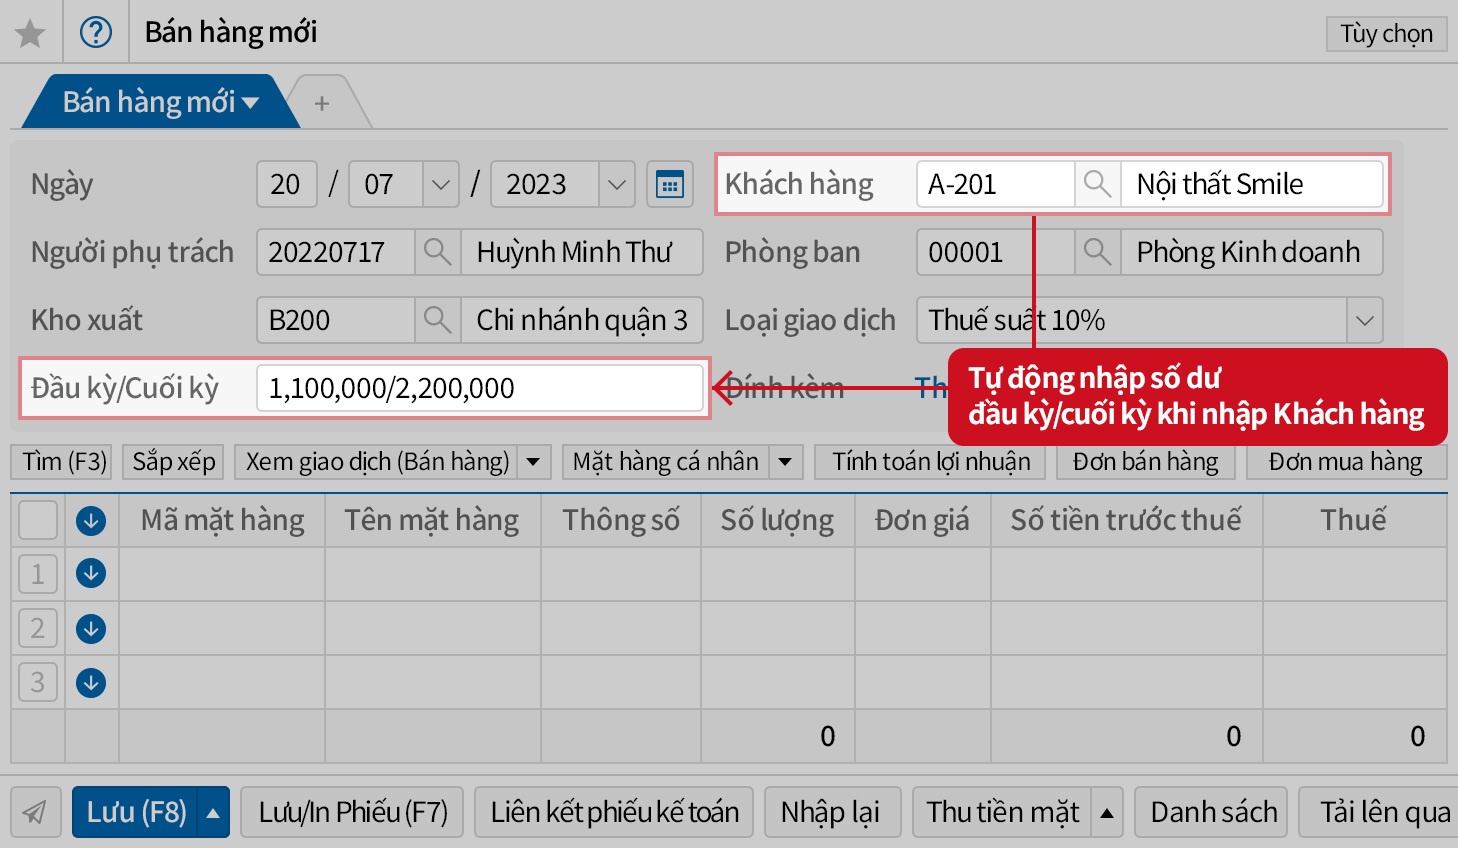Open the calendar date picker icon
The height and width of the screenshot is (848, 1458).
coord(669,185)
